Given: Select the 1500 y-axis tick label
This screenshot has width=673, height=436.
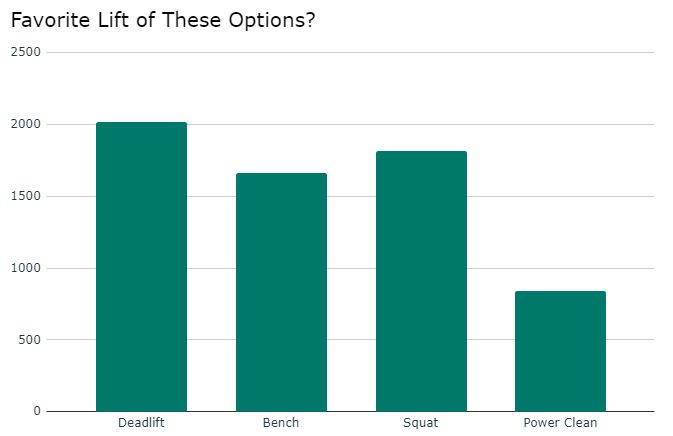Looking at the screenshot, I should [25, 196].
